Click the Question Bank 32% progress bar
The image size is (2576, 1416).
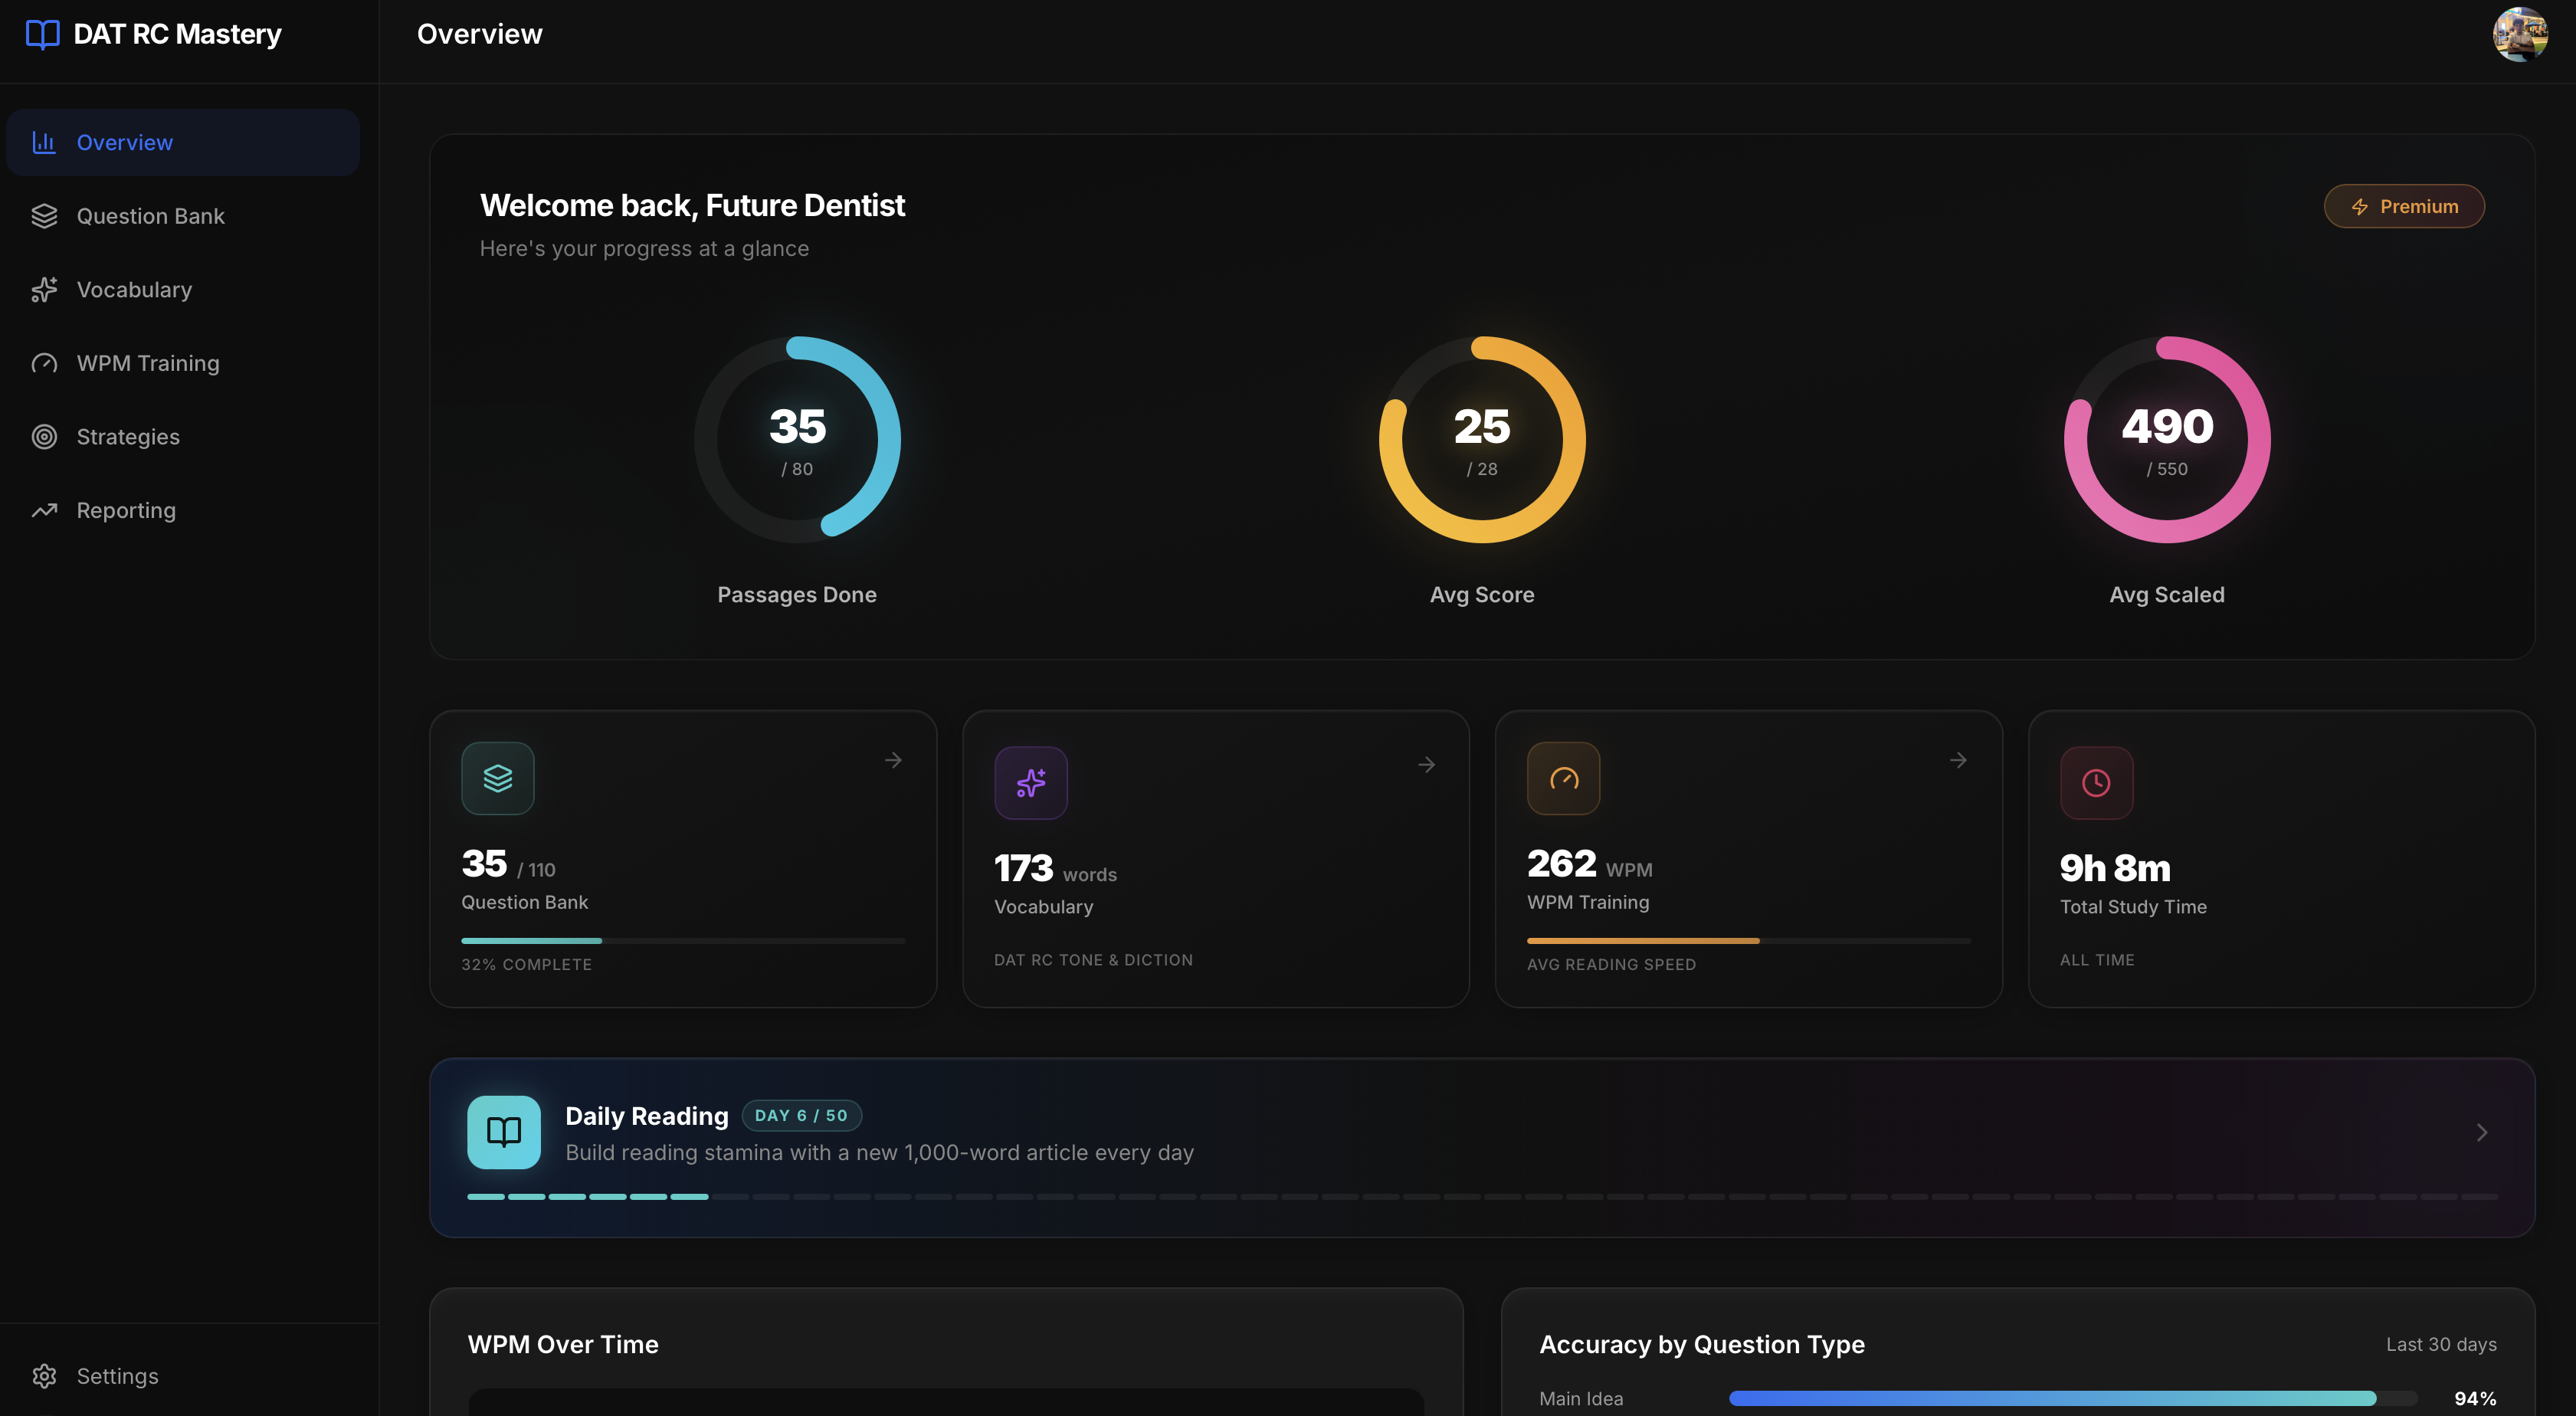(x=683, y=940)
